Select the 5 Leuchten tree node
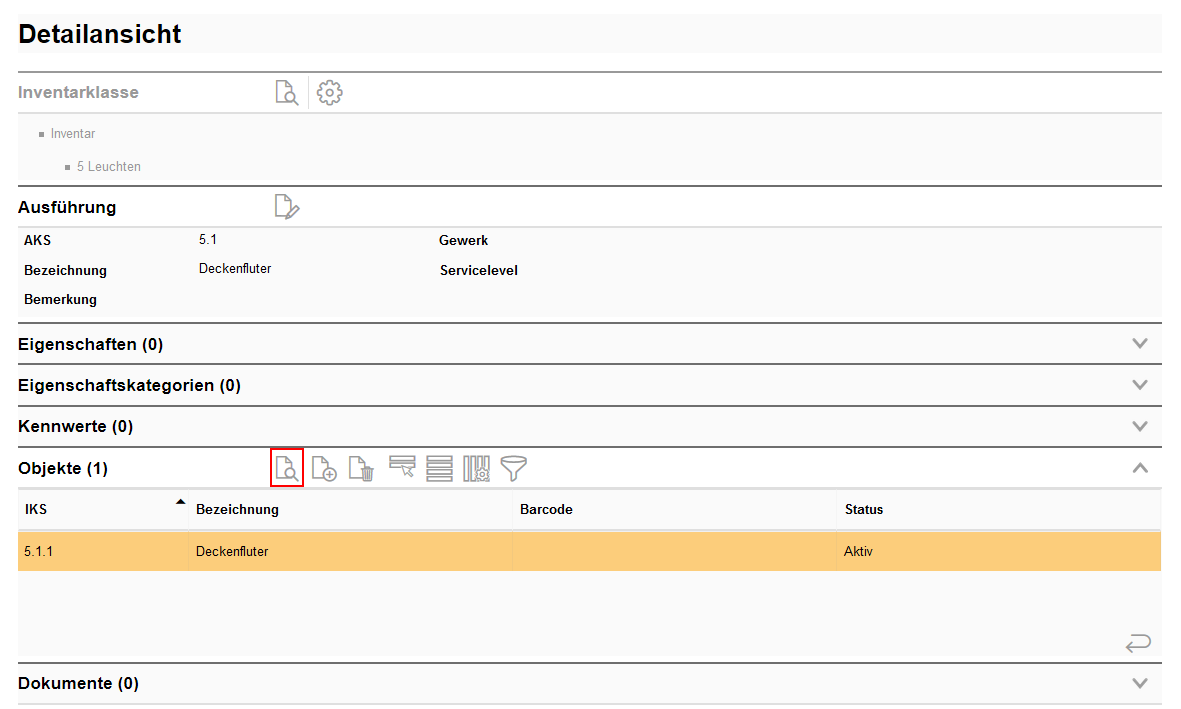 pos(108,167)
